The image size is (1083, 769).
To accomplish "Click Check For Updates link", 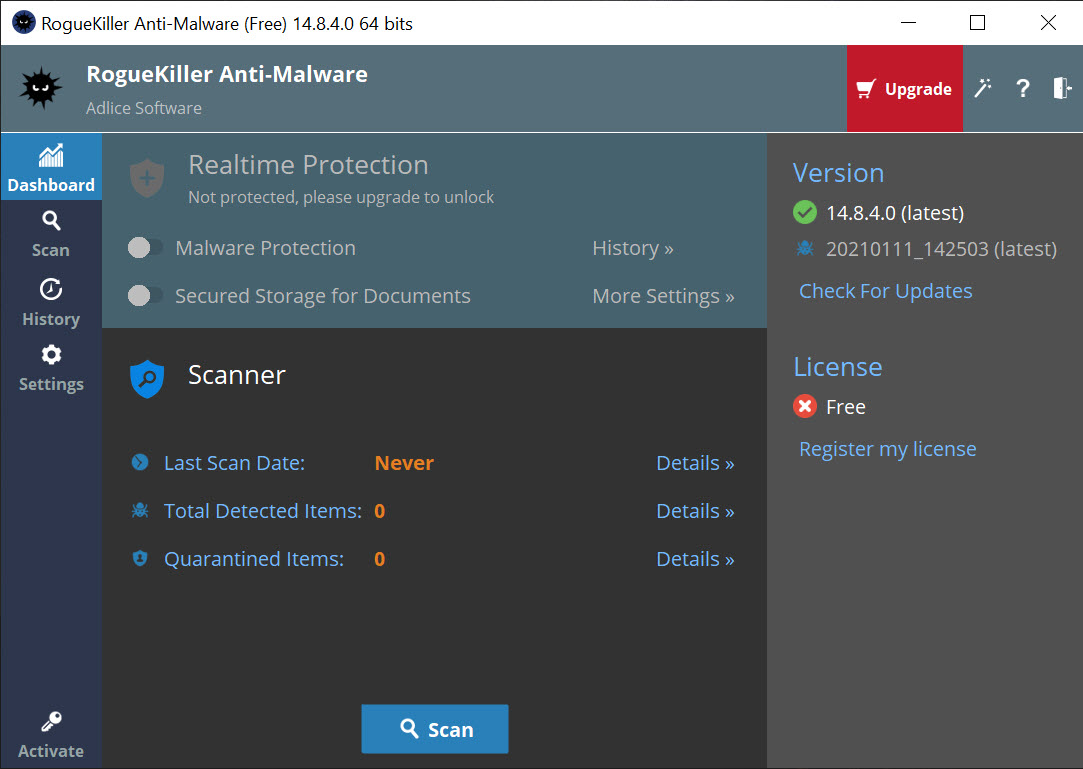I will [x=885, y=291].
